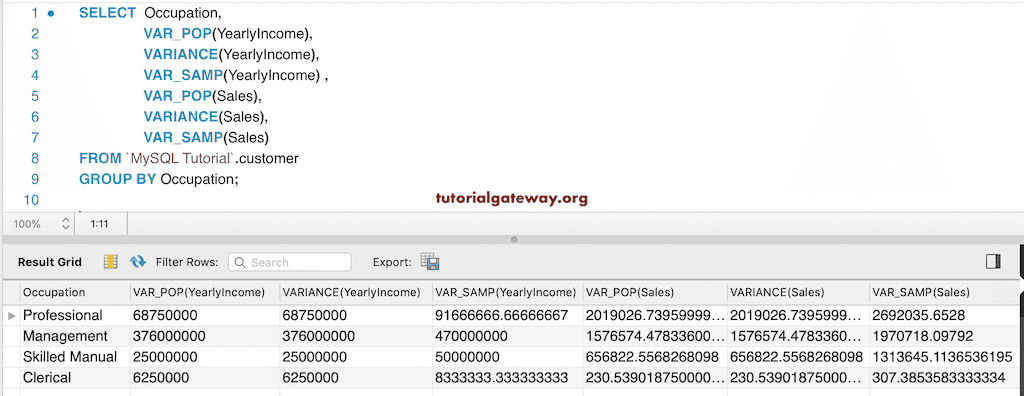The image size is (1024, 396).
Task: Click the cursor position 1:11 indicator
Action: click(x=99, y=224)
